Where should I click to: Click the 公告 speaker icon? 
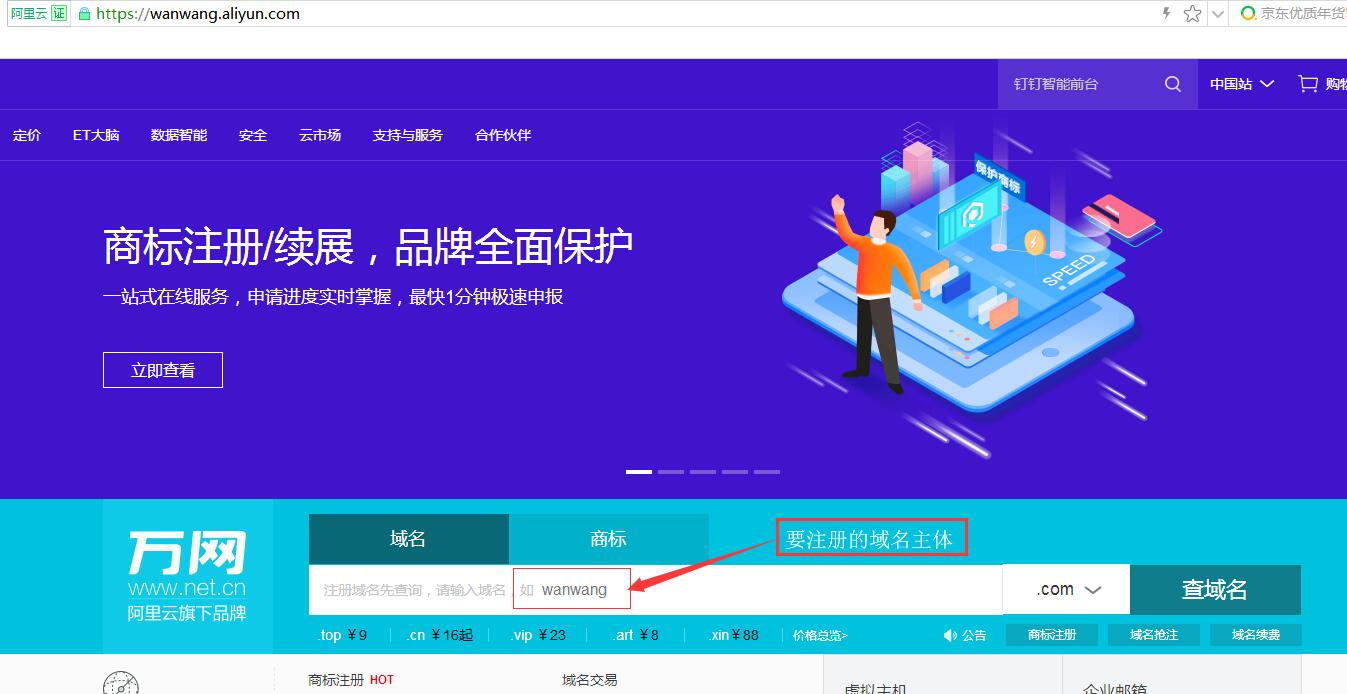[x=950, y=635]
